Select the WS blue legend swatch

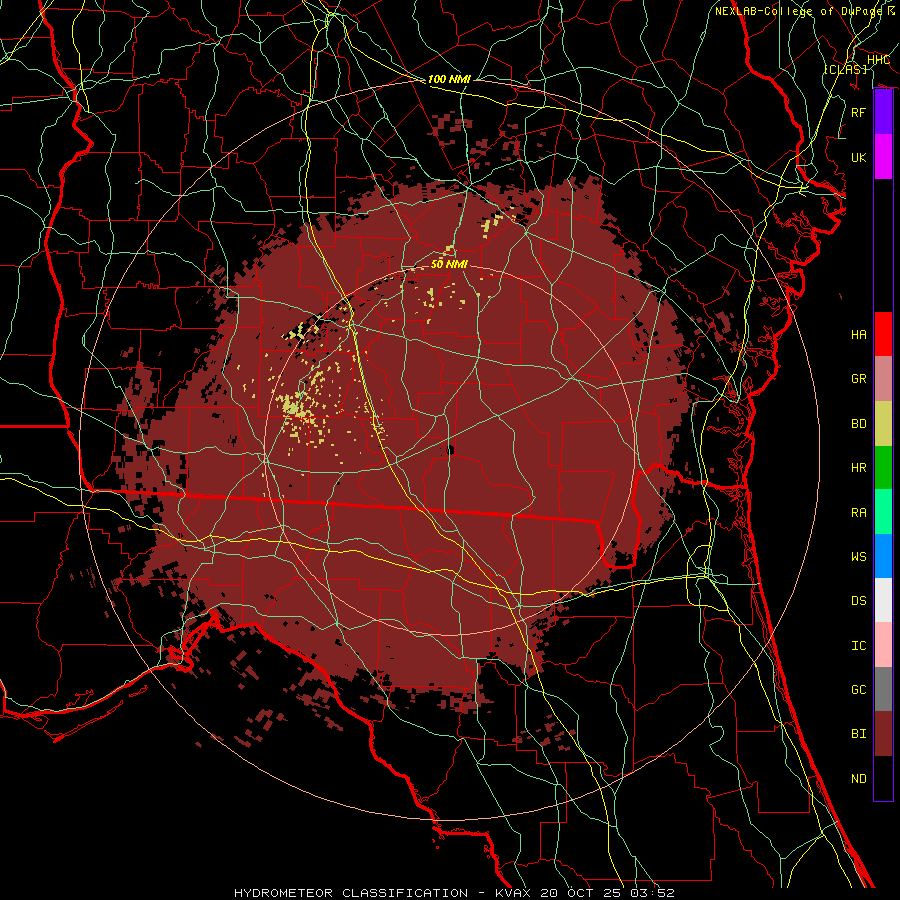pyautogui.click(x=883, y=556)
